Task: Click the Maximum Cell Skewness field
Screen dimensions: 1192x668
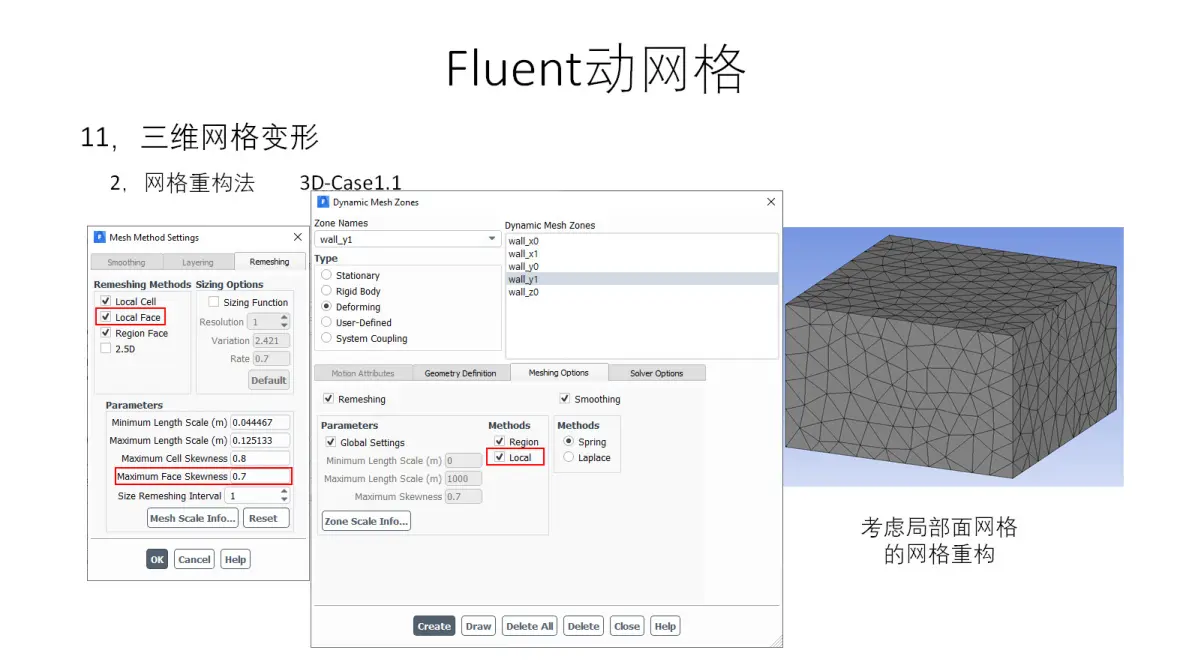Action: pos(260,458)
